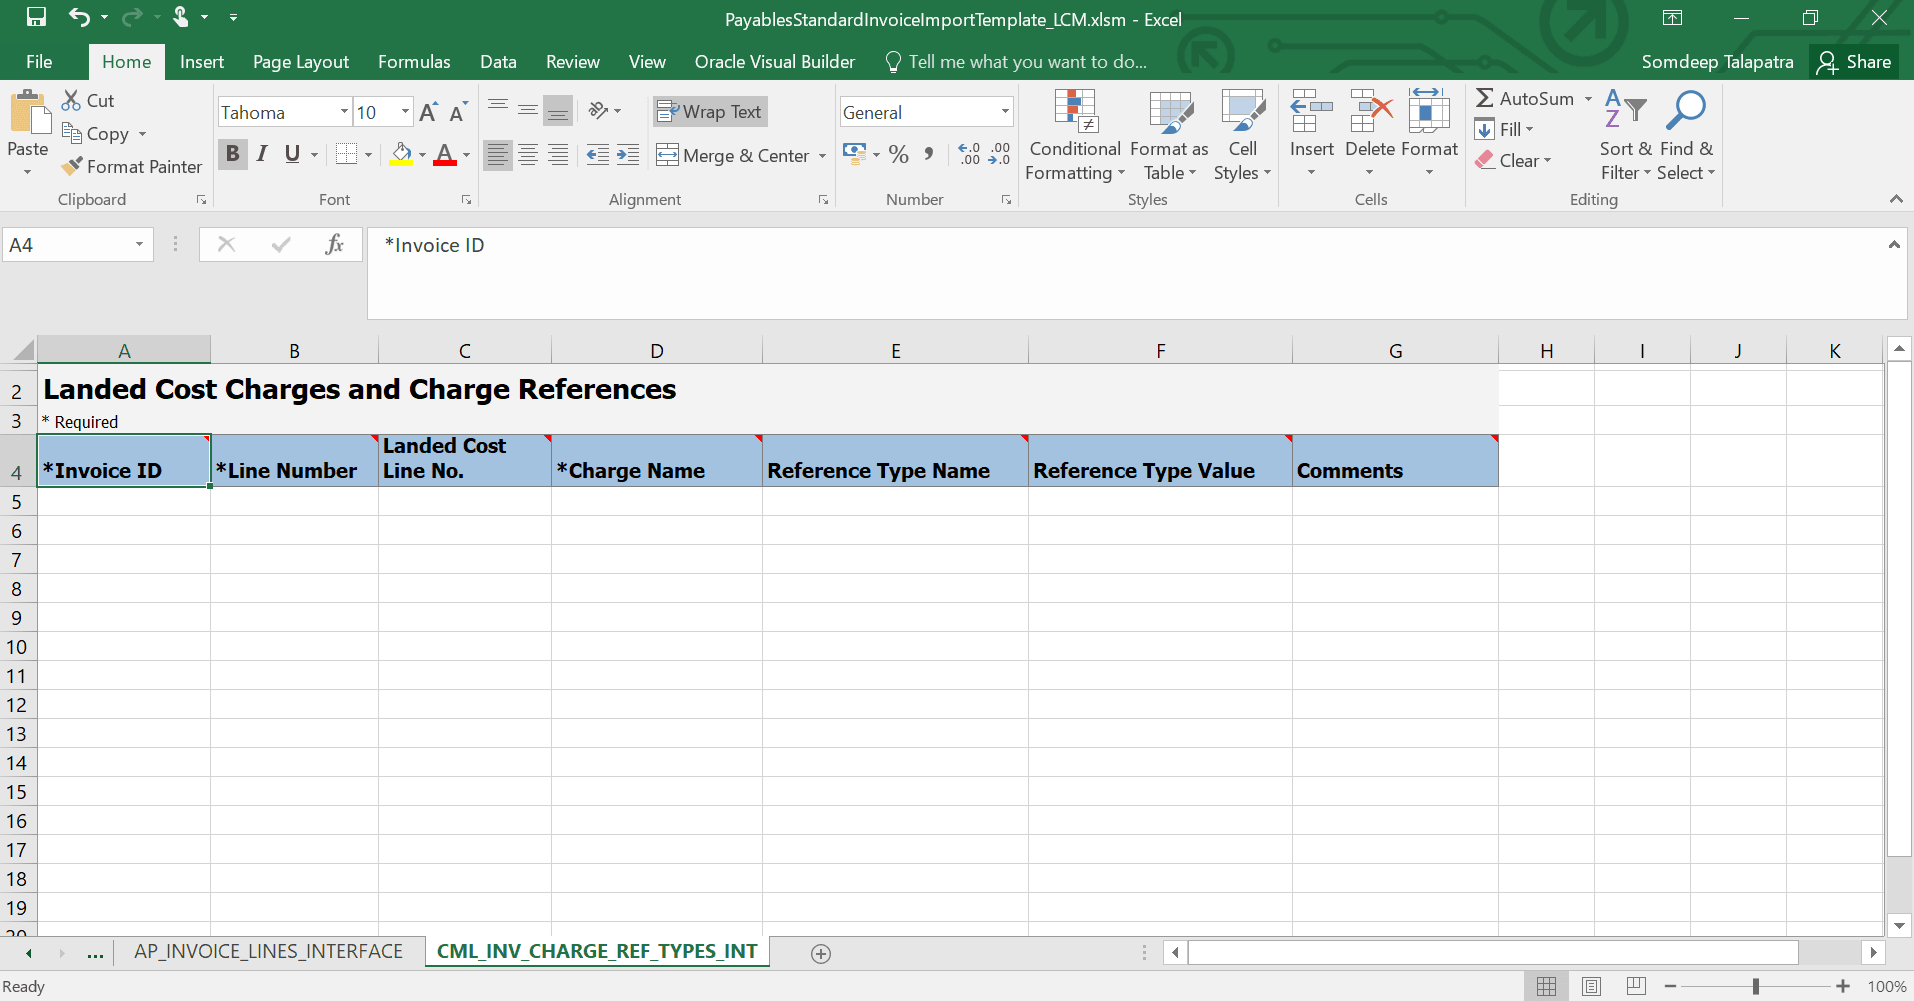1914x1001 pixels.
Task: Open Format cells menu icon
Action: pos(1429,111)
